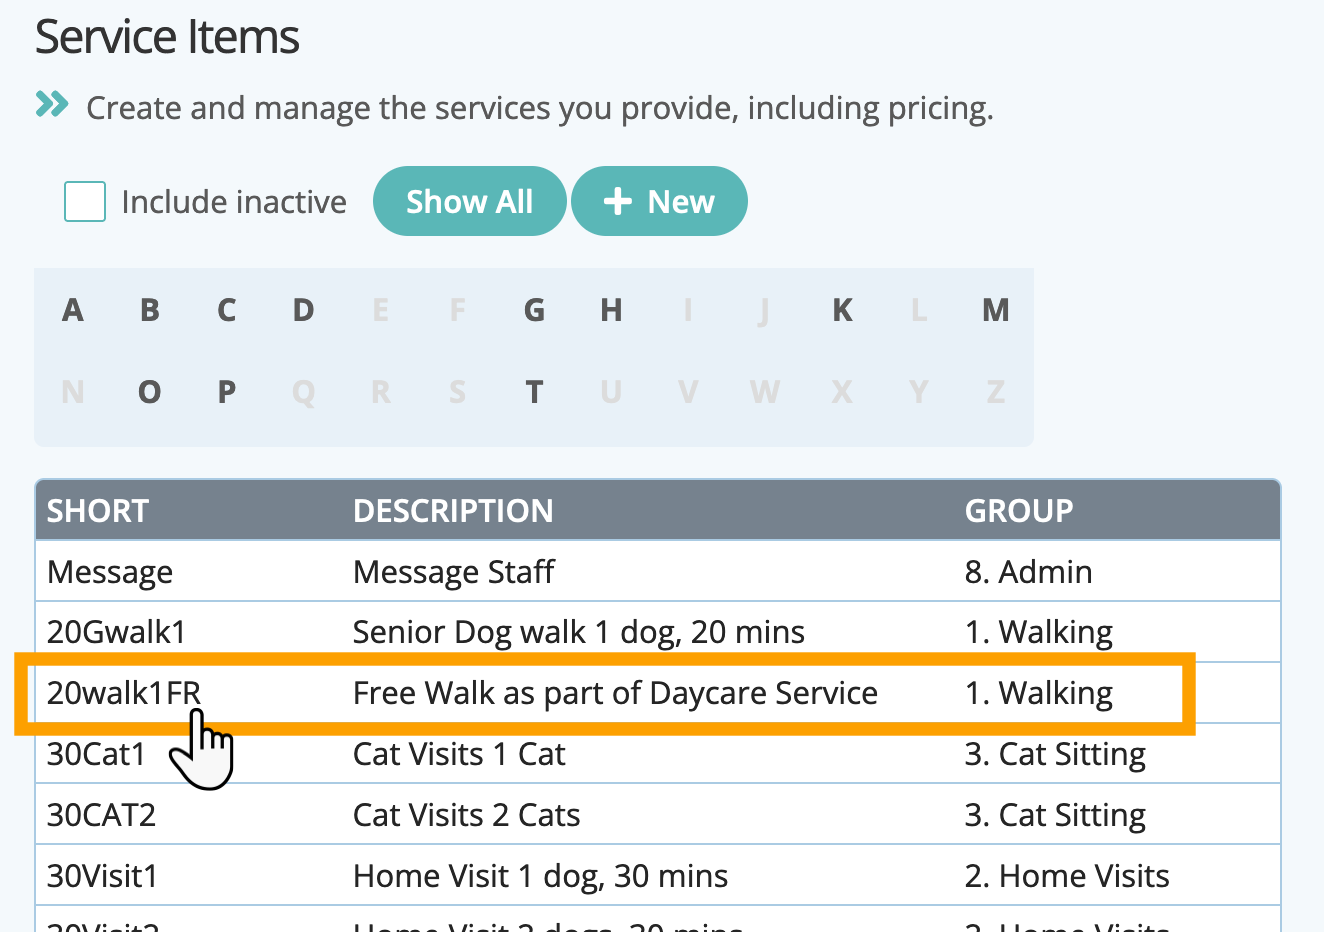Jump to services starting with C
The height and width of the screenshot is (932, 1324).
tap(227, 311)
